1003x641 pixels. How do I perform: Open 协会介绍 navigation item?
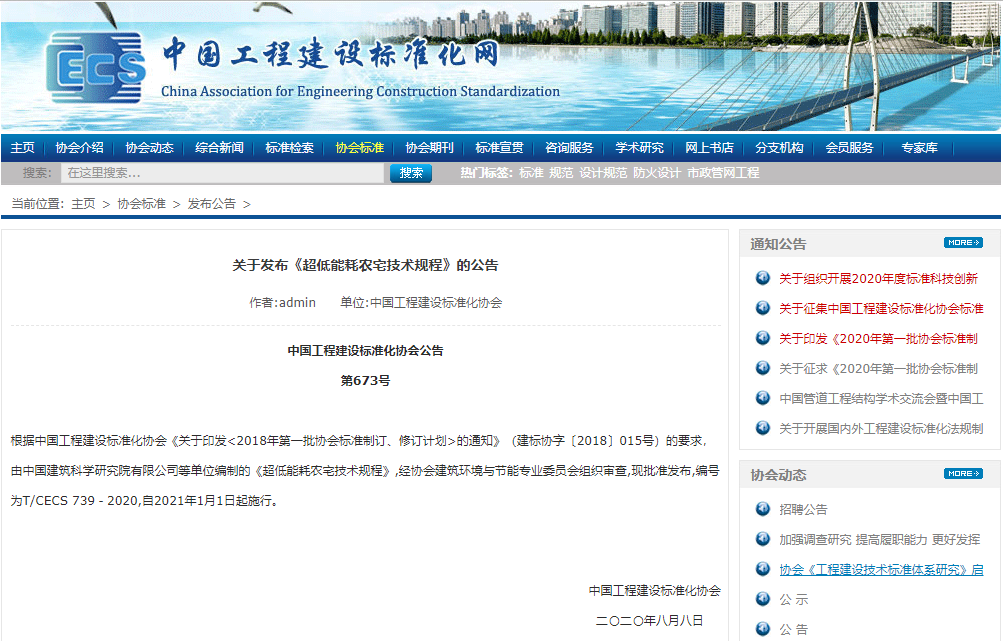[79, 148]
